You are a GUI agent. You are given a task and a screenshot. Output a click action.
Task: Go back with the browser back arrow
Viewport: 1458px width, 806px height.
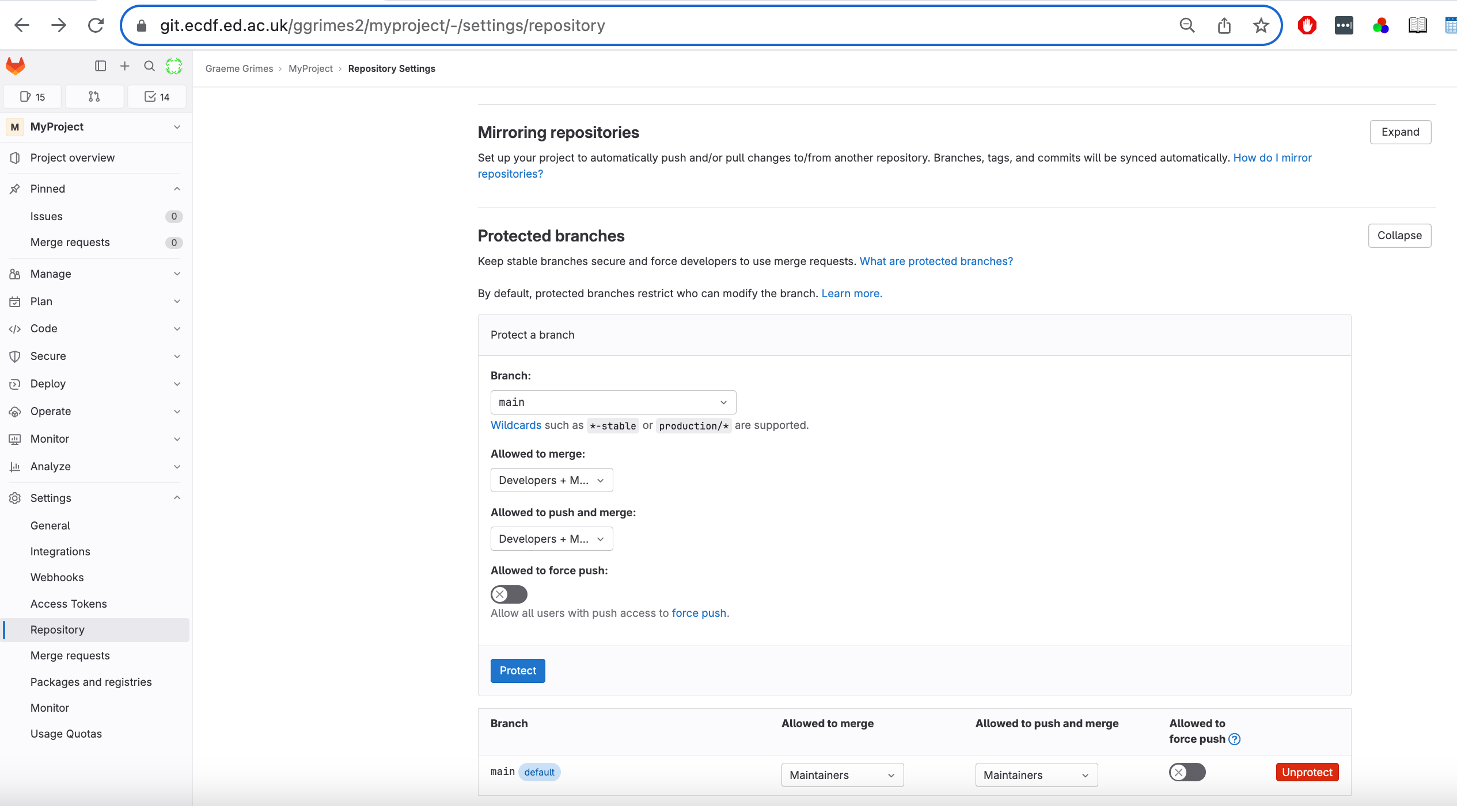point(22,26)
